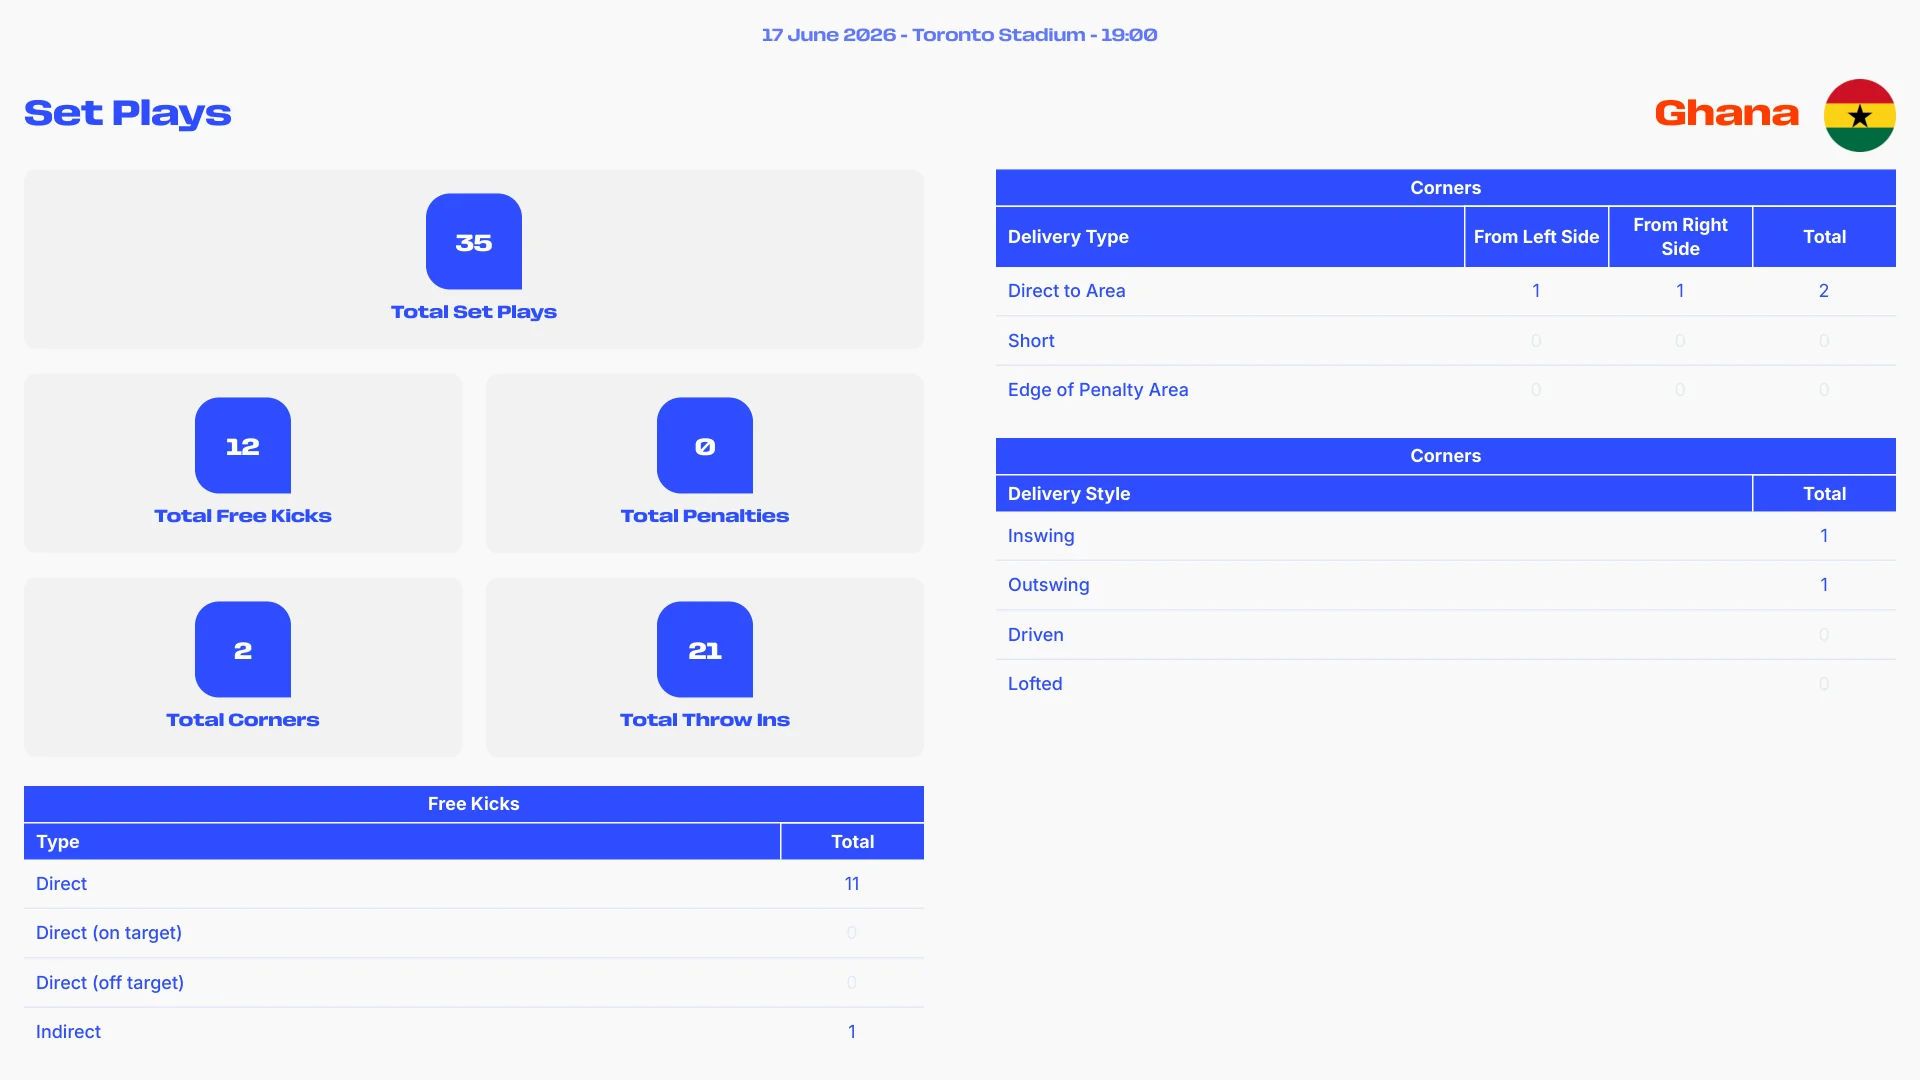Viewport: 1920px width, 1080px height.
Task: Click the 2 Total Corners badge
Action: click(243, 649)
